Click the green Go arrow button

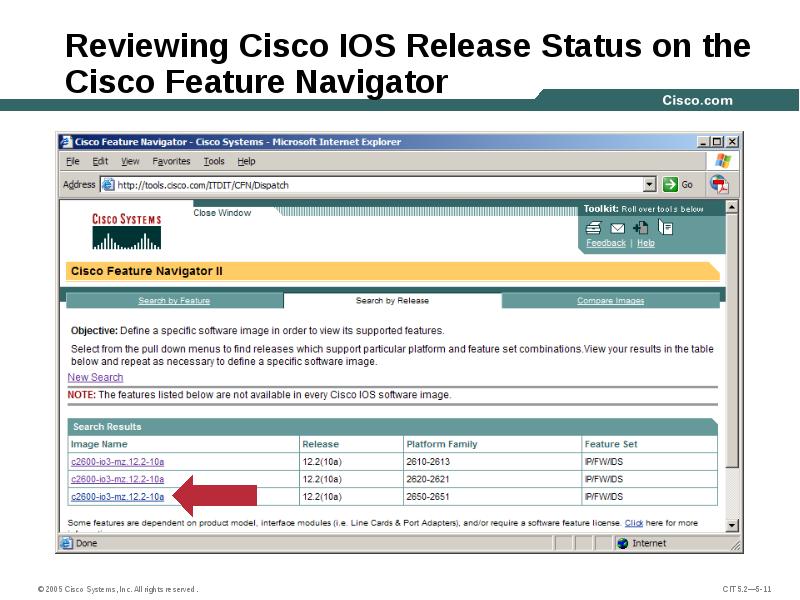click(x=670, y=185)
